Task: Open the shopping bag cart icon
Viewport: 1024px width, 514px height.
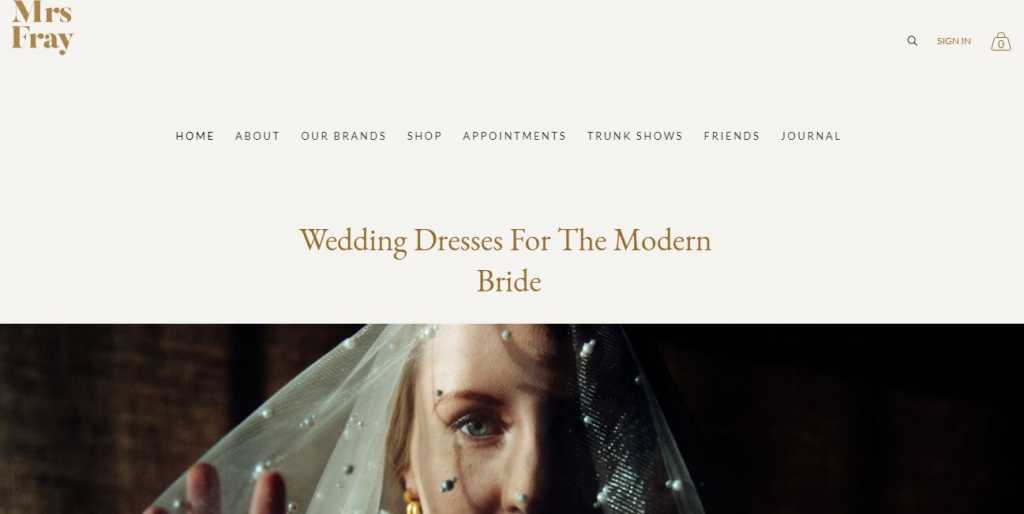Action: pyautogui.click(x=1000, y=42)
